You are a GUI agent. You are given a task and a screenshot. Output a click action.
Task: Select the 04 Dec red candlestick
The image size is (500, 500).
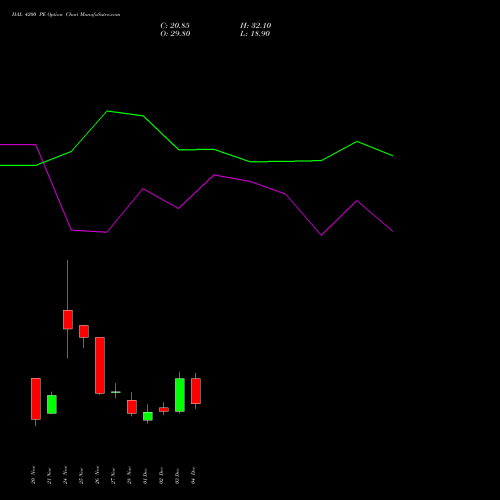196,391
